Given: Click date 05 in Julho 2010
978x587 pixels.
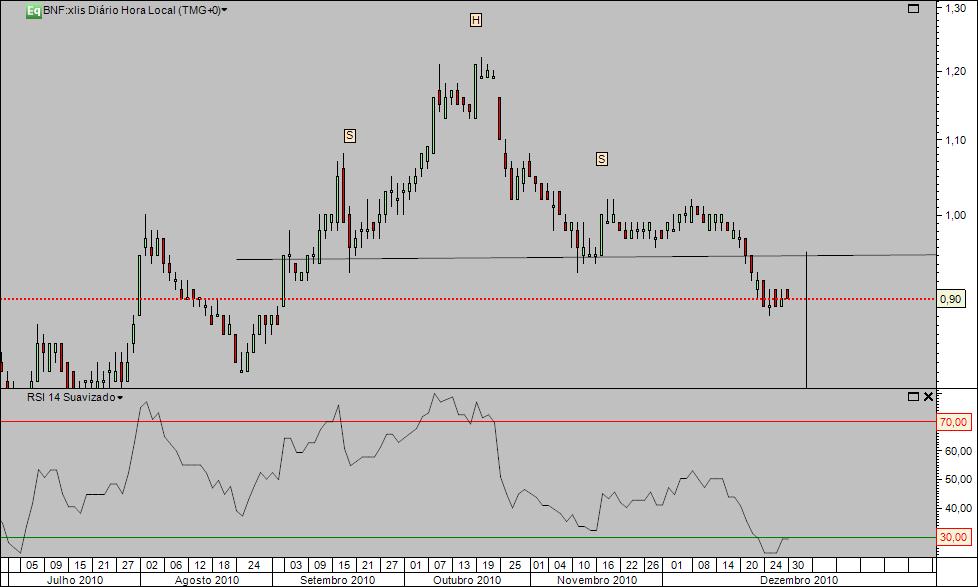Looking at the screenshot, I should (32, 565).
